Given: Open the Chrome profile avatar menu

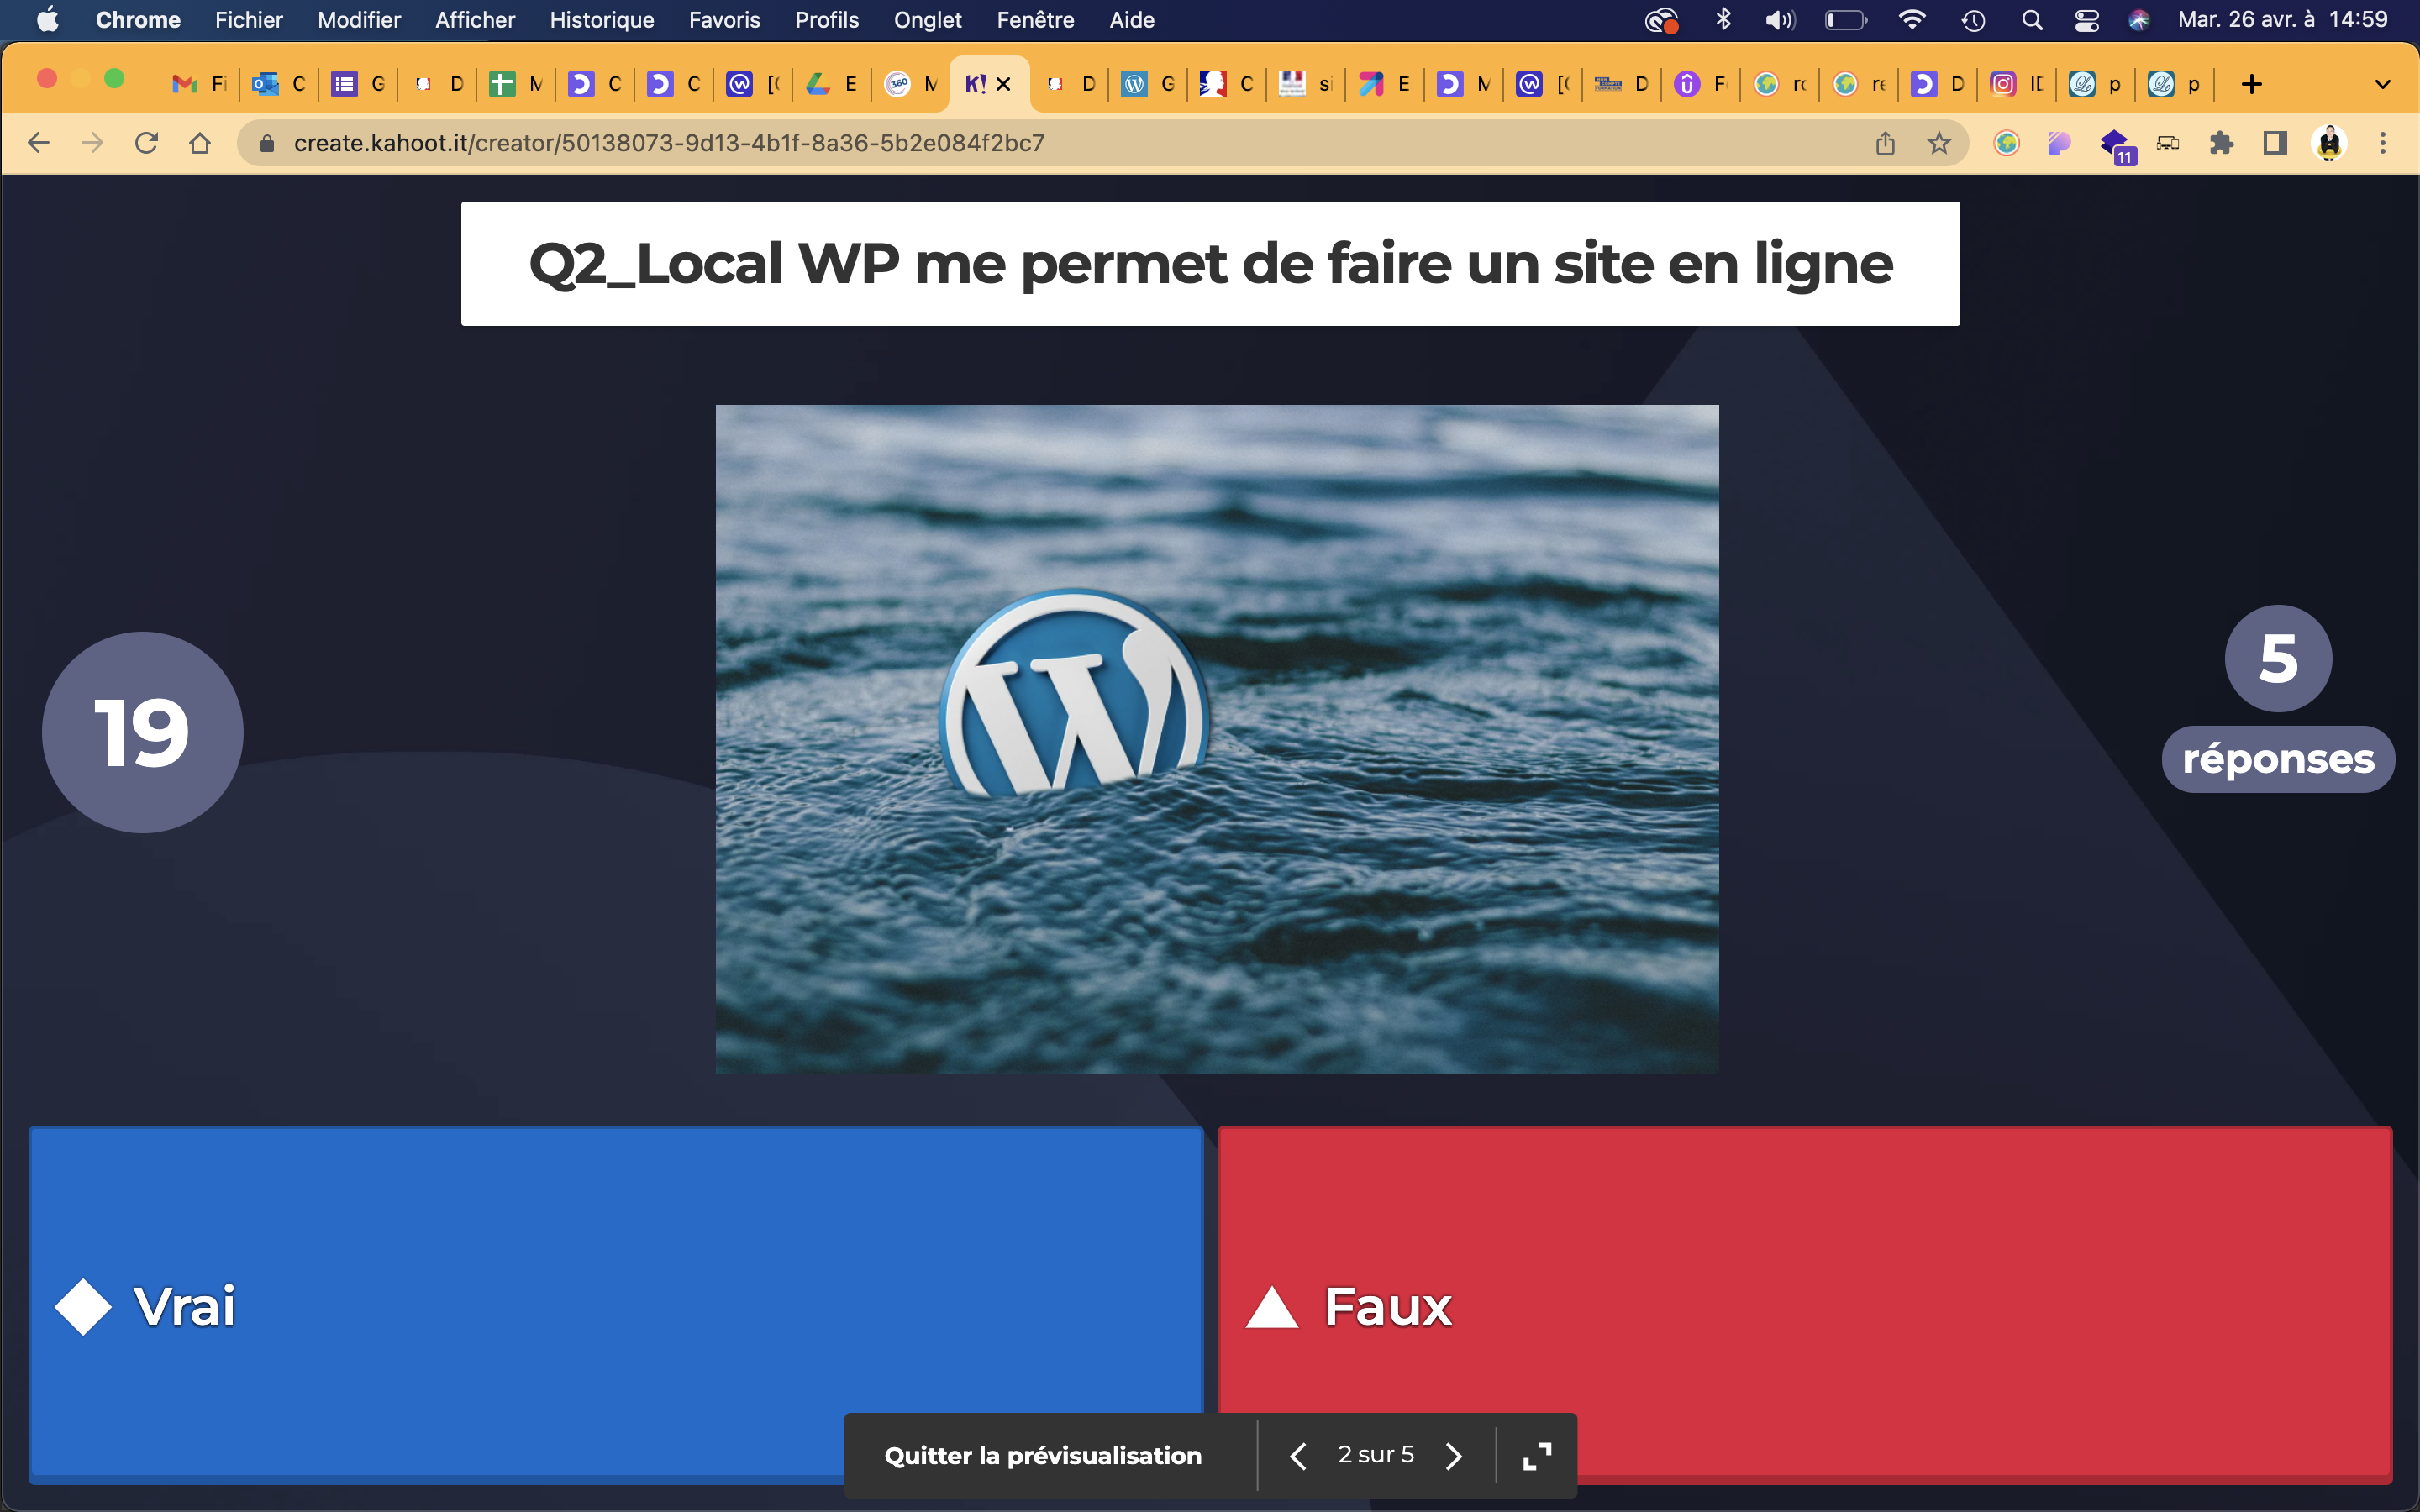Looking at the screenshot, I should (2329, 143).
